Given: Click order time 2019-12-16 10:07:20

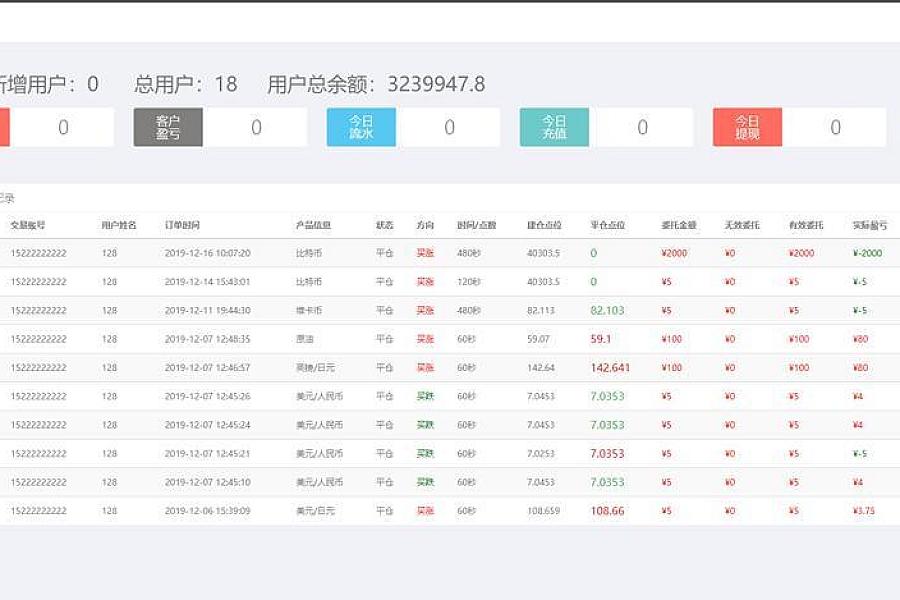Looking at the screenshot, I should click(x=207, y=253).
